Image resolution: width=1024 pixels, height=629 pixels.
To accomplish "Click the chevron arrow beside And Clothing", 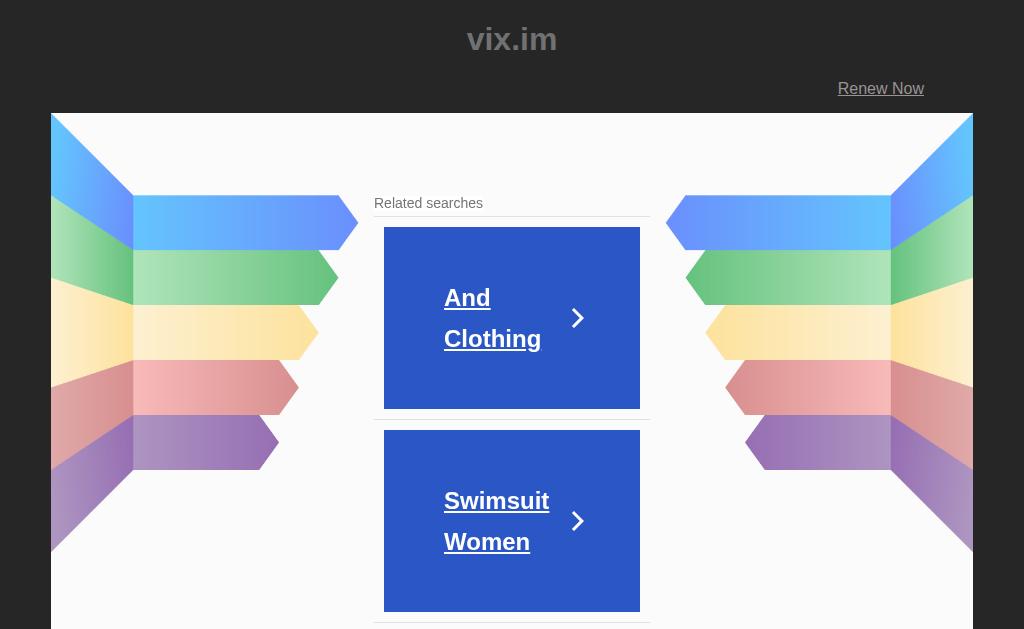I will click(x=577, y=318).
